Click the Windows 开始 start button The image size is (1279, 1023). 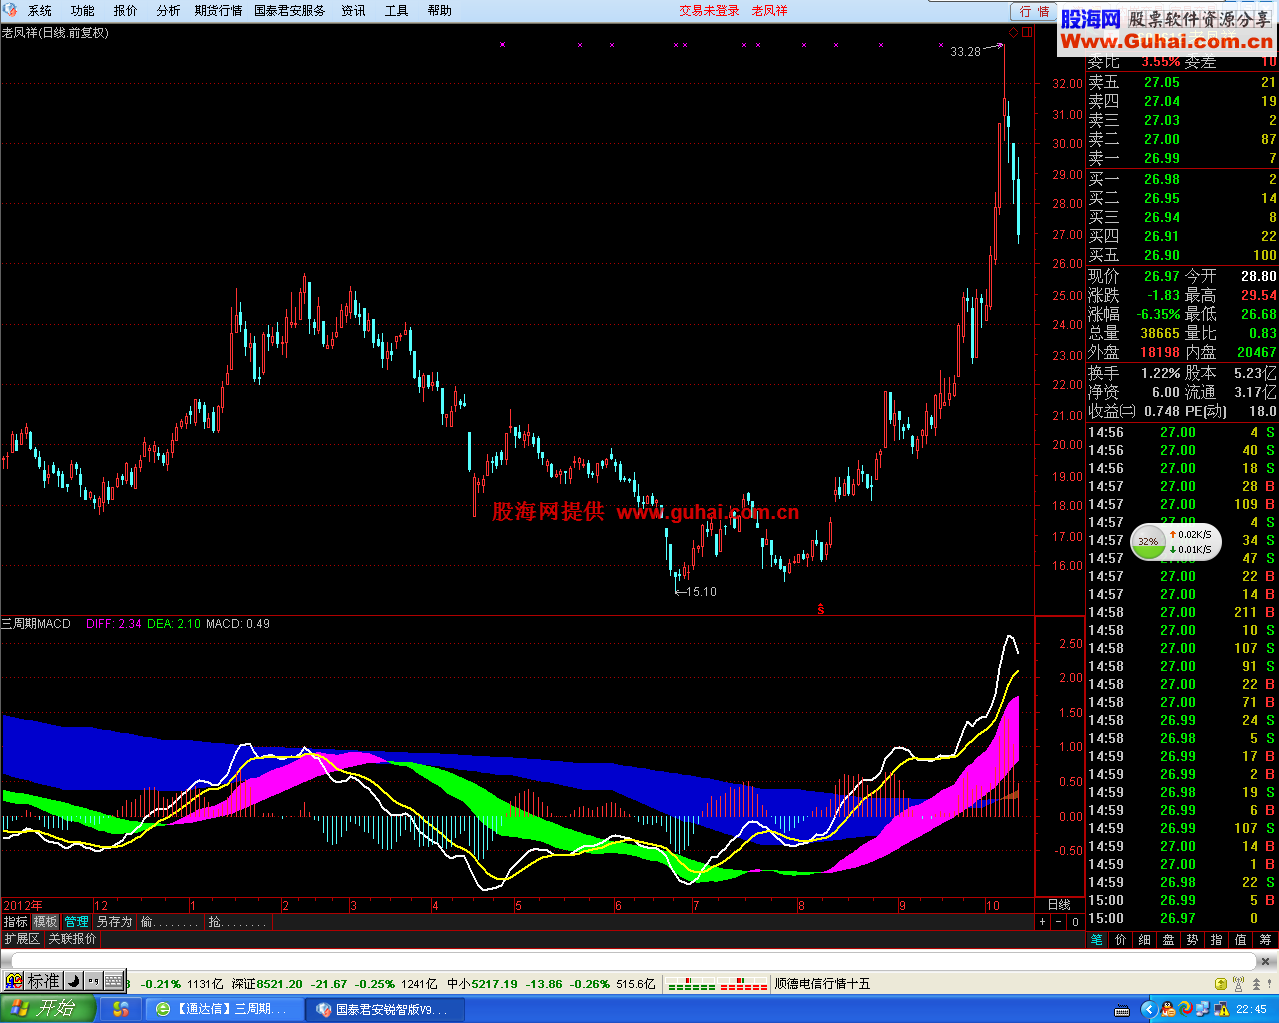pyautogui.click(x=47, y=1008)
